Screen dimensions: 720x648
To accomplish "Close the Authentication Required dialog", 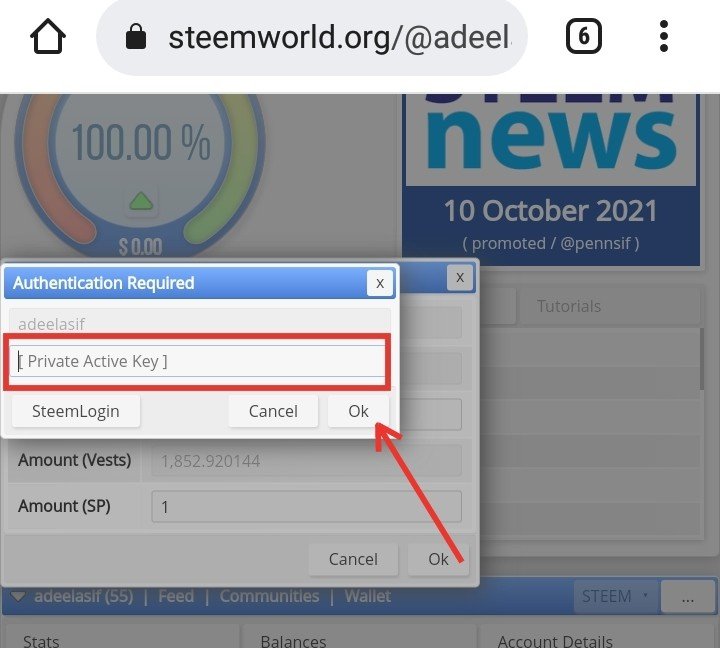I will [x=380, y=283].
